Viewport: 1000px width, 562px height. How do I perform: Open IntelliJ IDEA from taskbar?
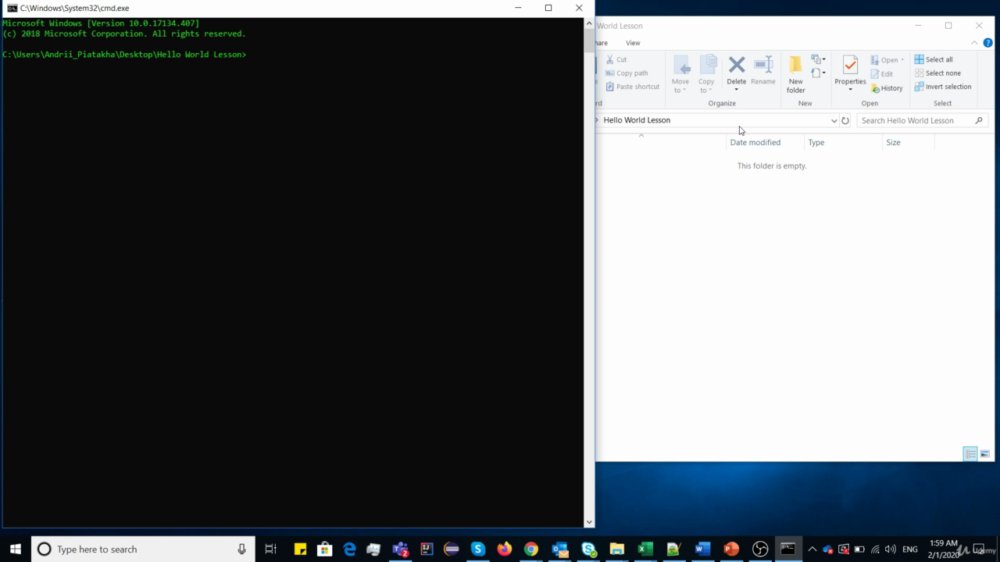pos(426,549)
